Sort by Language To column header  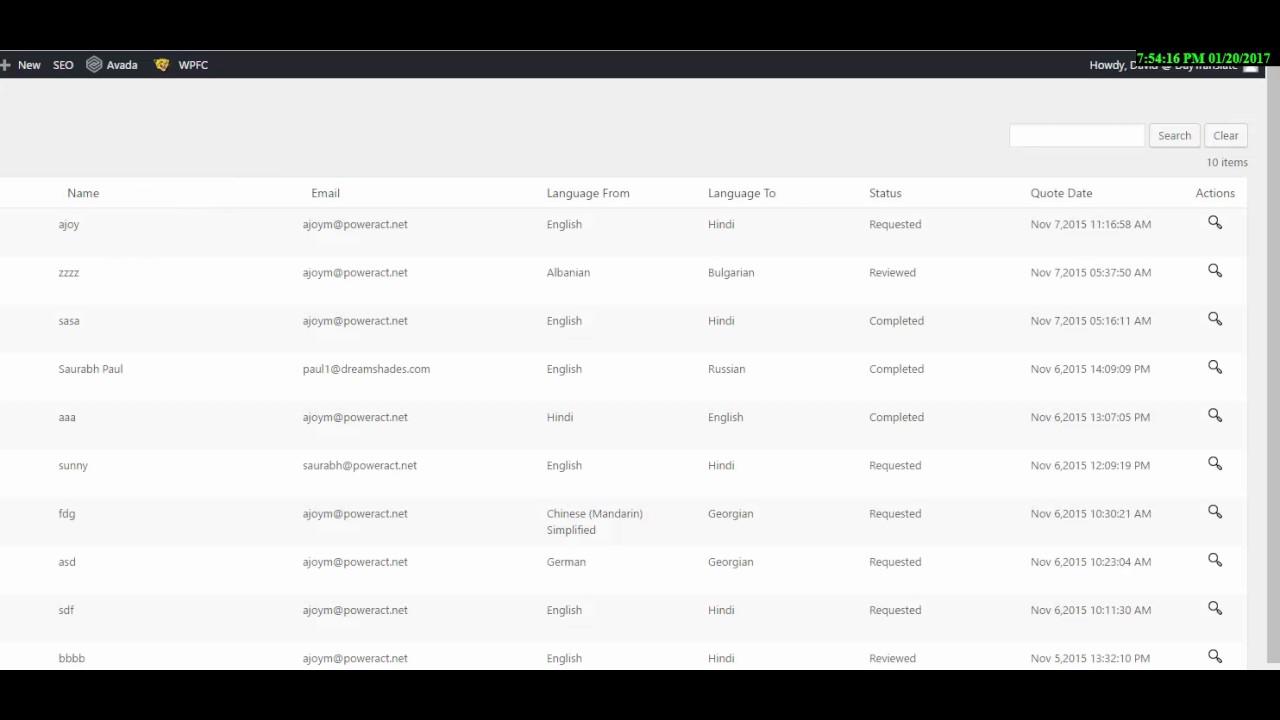tap(742, 193)
